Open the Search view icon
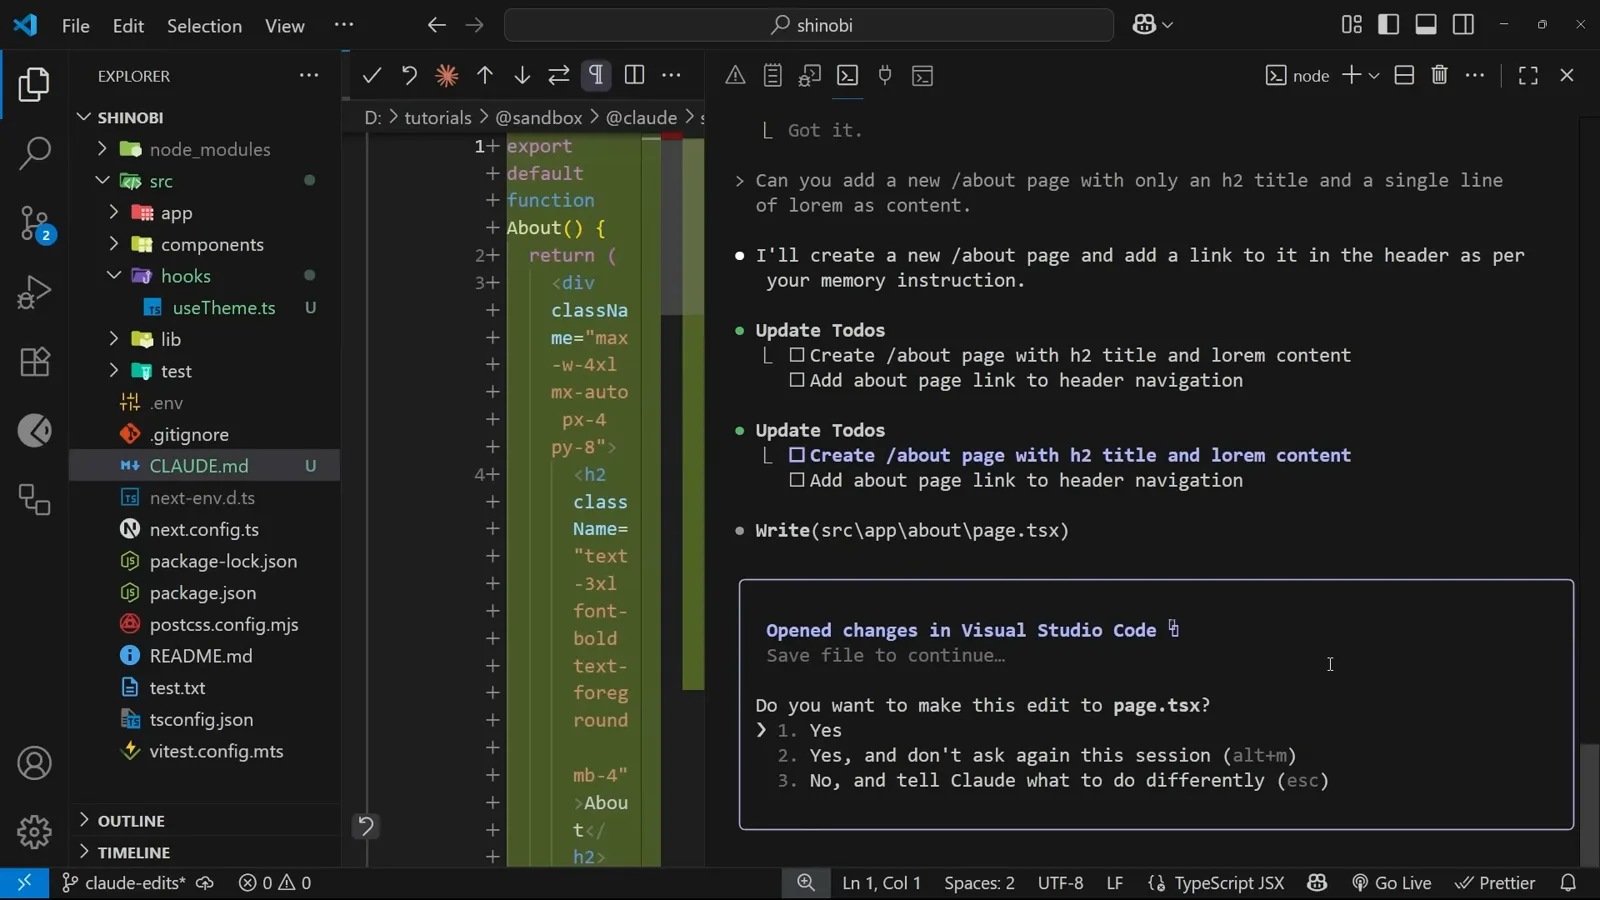Screen dimensions: 1600x900 coord(34,153)
